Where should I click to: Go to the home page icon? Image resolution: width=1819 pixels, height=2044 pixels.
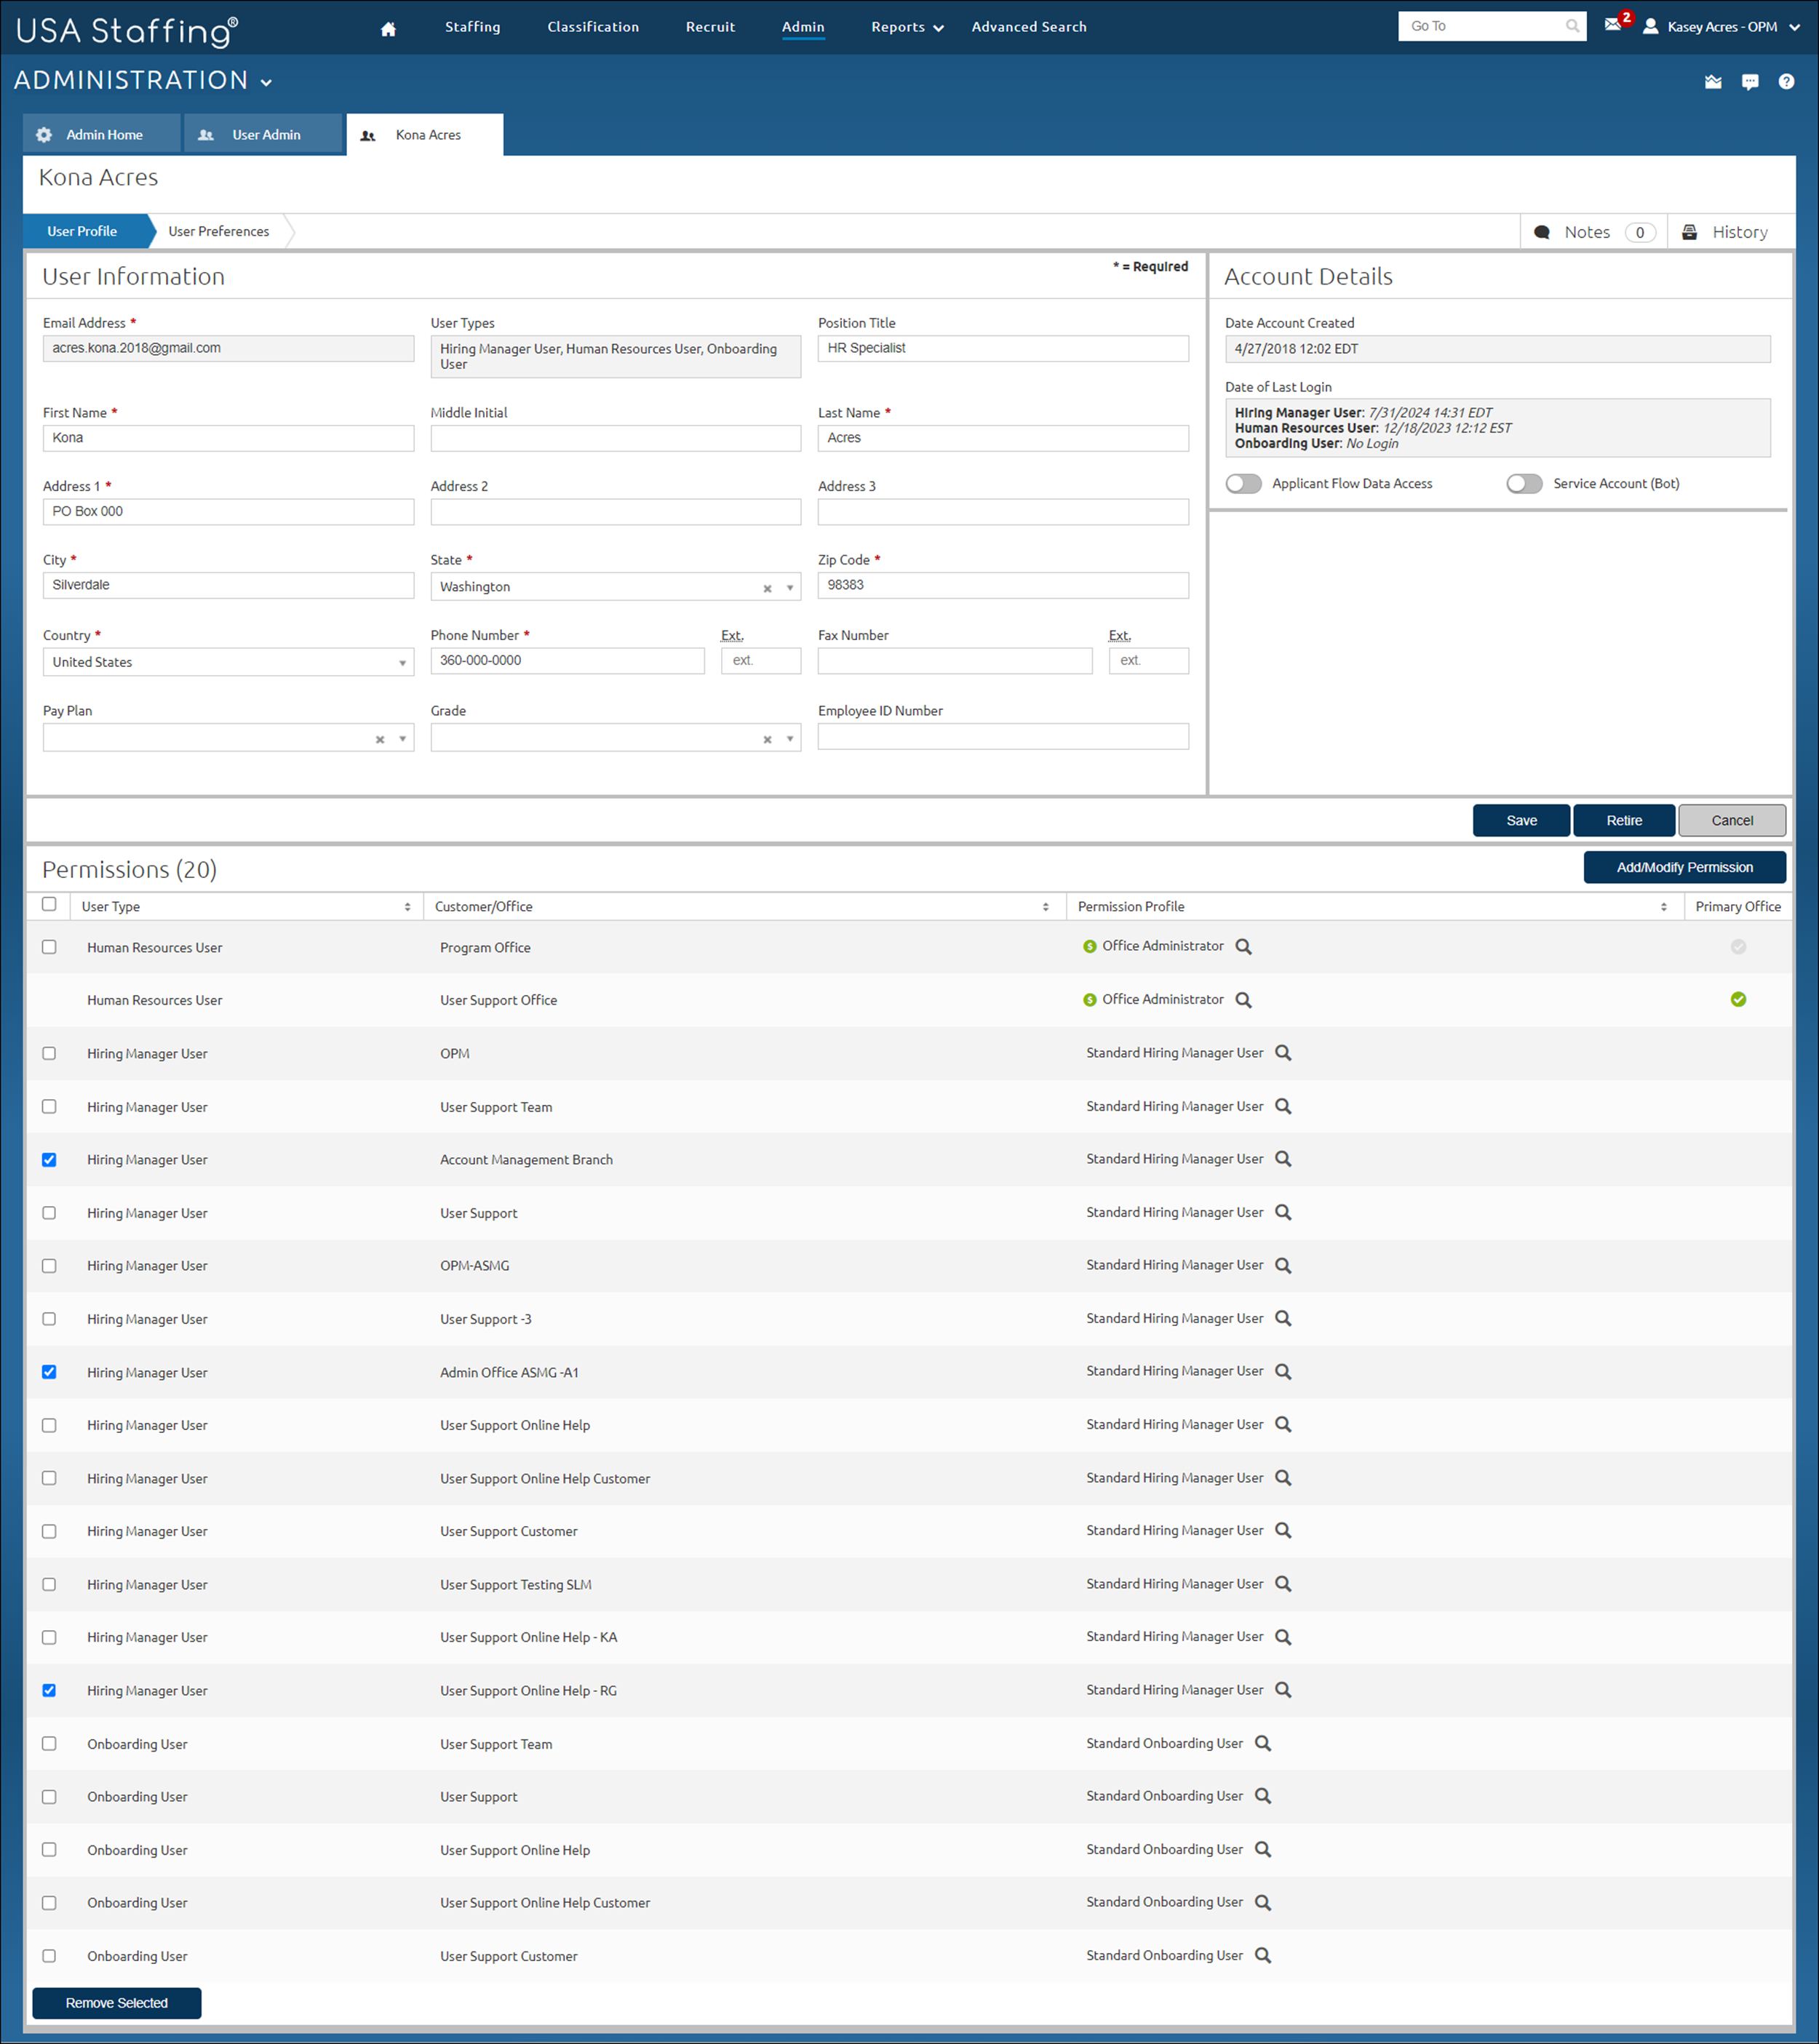pyautogui.click(x=389, y=29)
